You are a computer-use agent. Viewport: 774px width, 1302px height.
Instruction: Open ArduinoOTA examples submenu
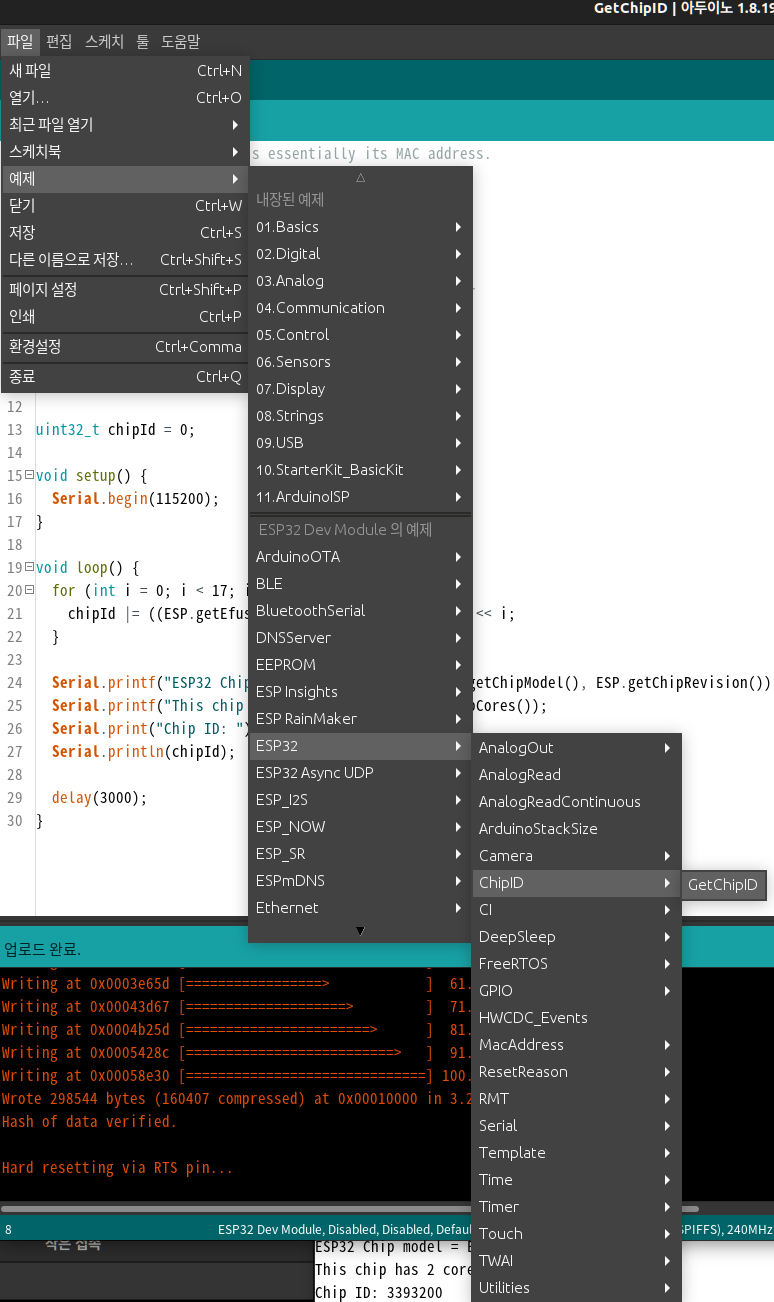coord(360,557)
